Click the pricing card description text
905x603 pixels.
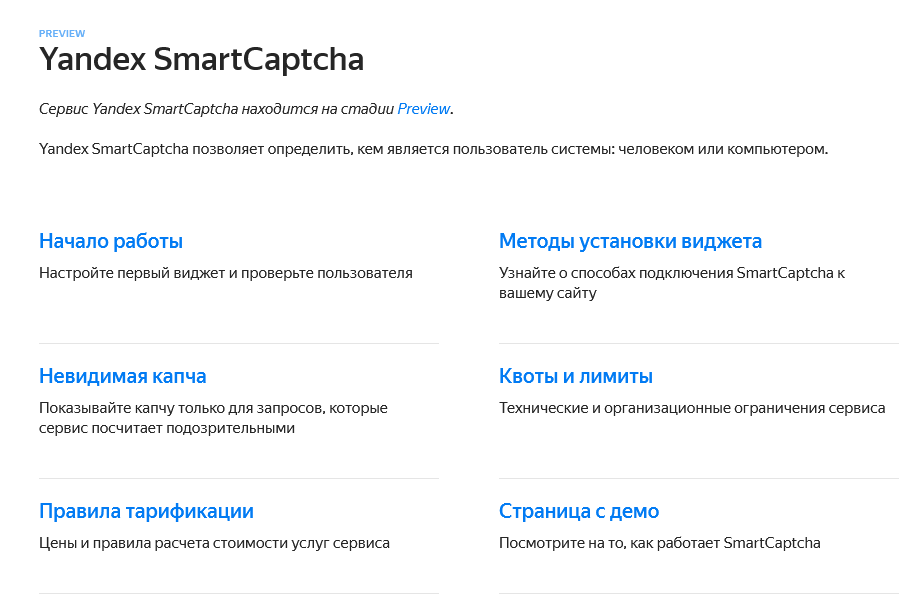pyautogui.click(x=214, y=543)
